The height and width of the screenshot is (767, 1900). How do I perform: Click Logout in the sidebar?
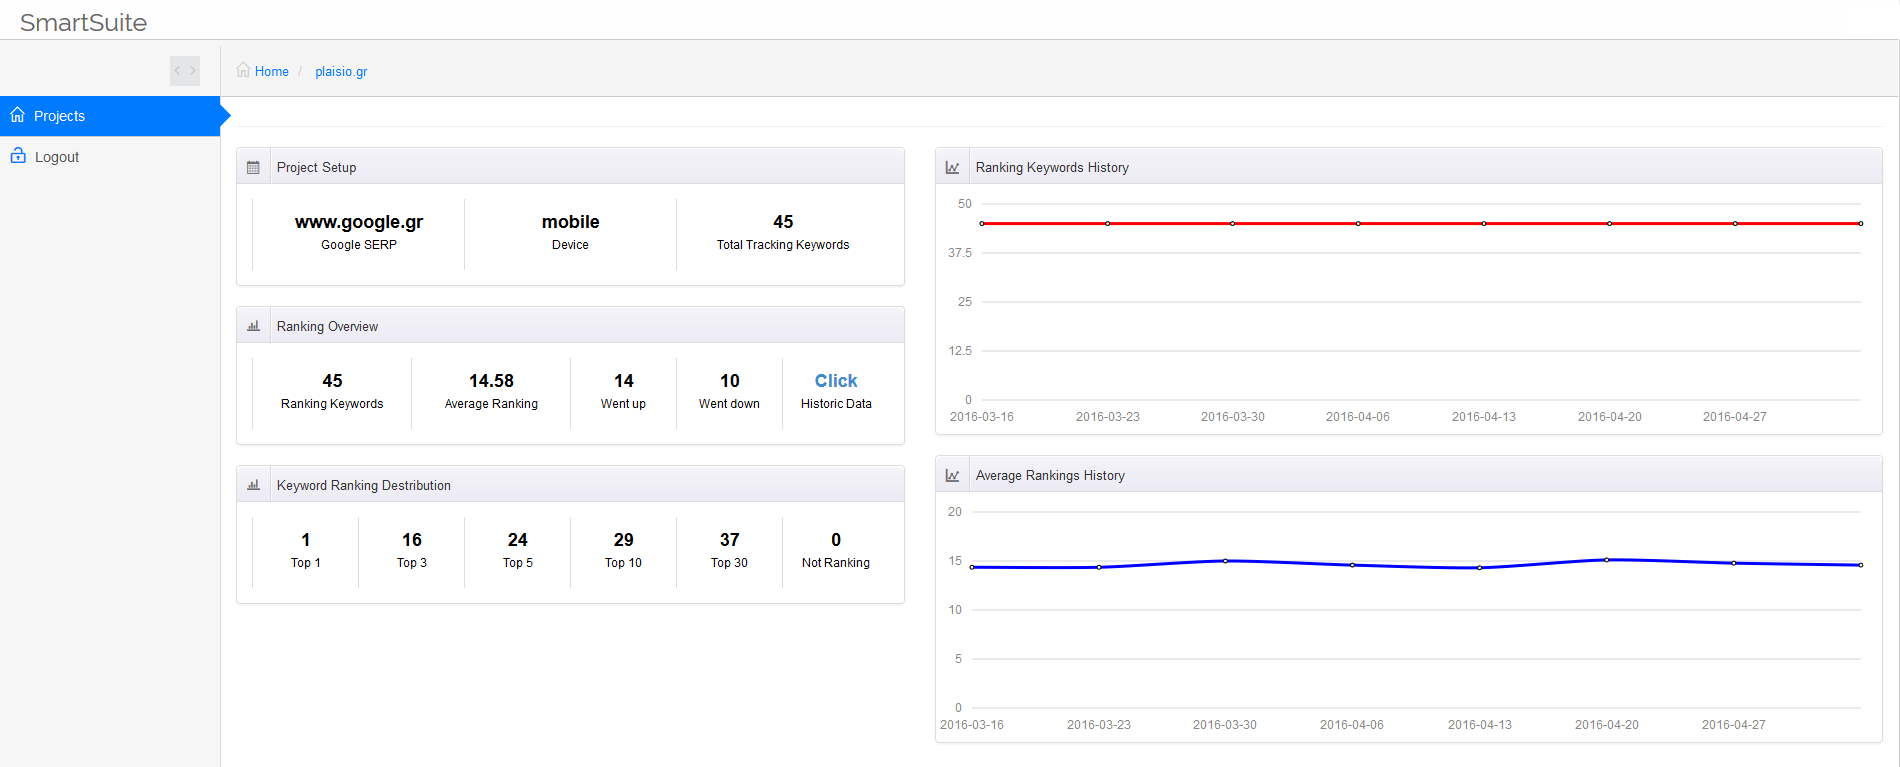coord(57,157)
